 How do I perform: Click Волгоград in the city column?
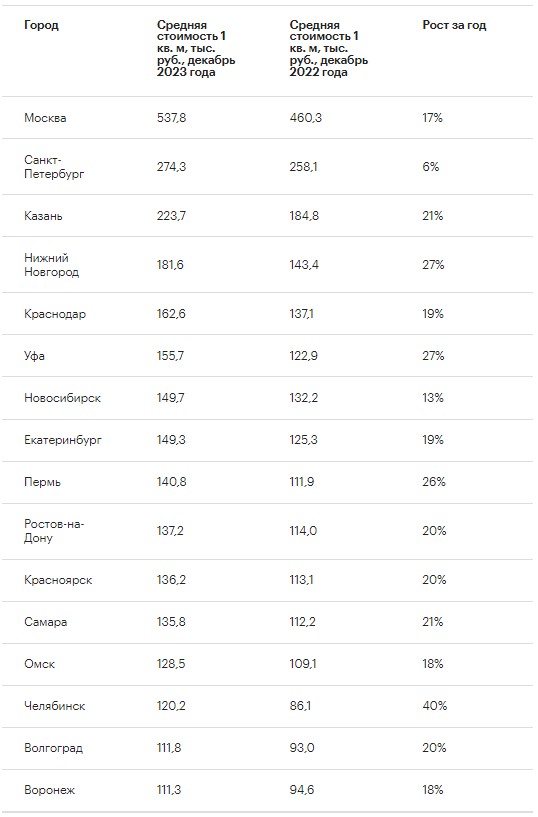tap(53, 748)
